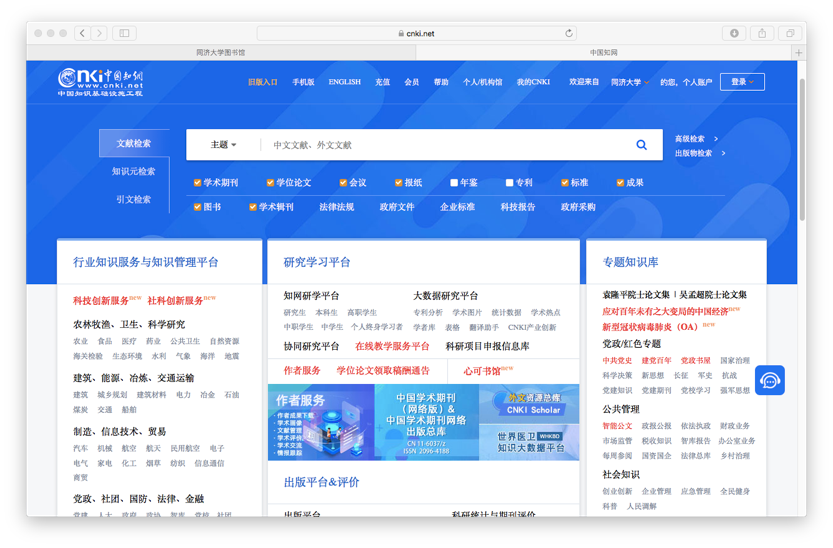Click the 旧版入口 link in header

[263, 82]
